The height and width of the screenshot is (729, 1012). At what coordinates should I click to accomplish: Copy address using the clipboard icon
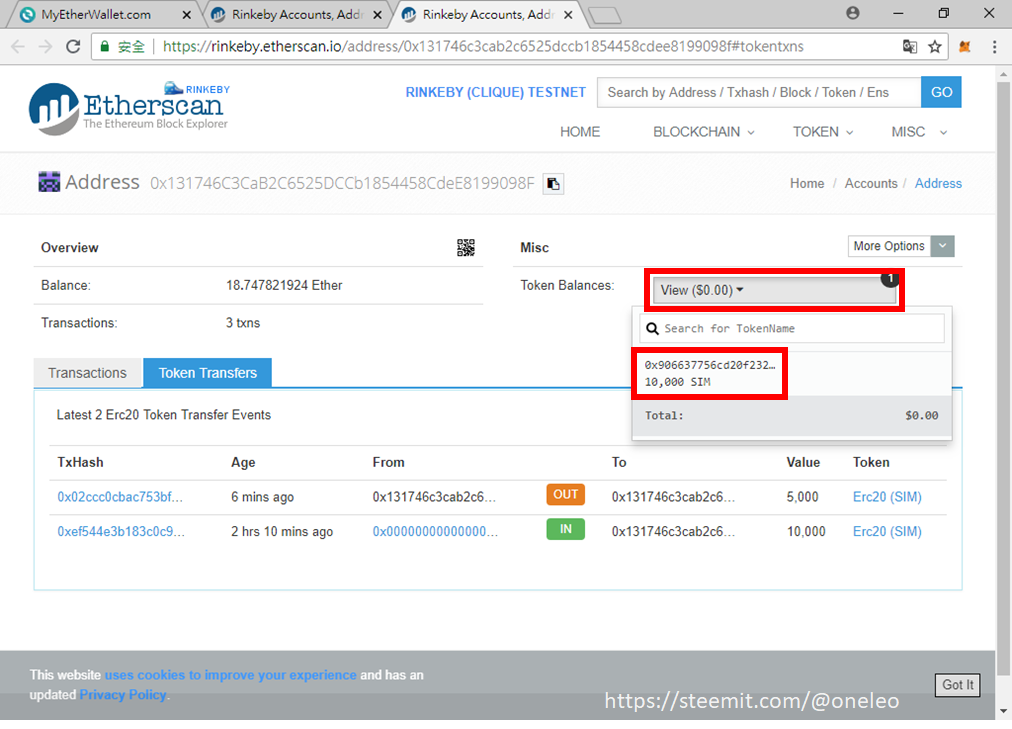(553, 184)
